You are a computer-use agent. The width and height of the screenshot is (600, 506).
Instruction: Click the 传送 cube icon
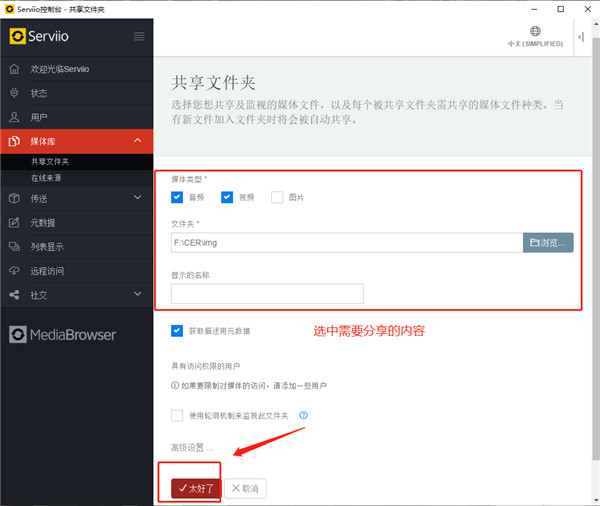point(14,198)
